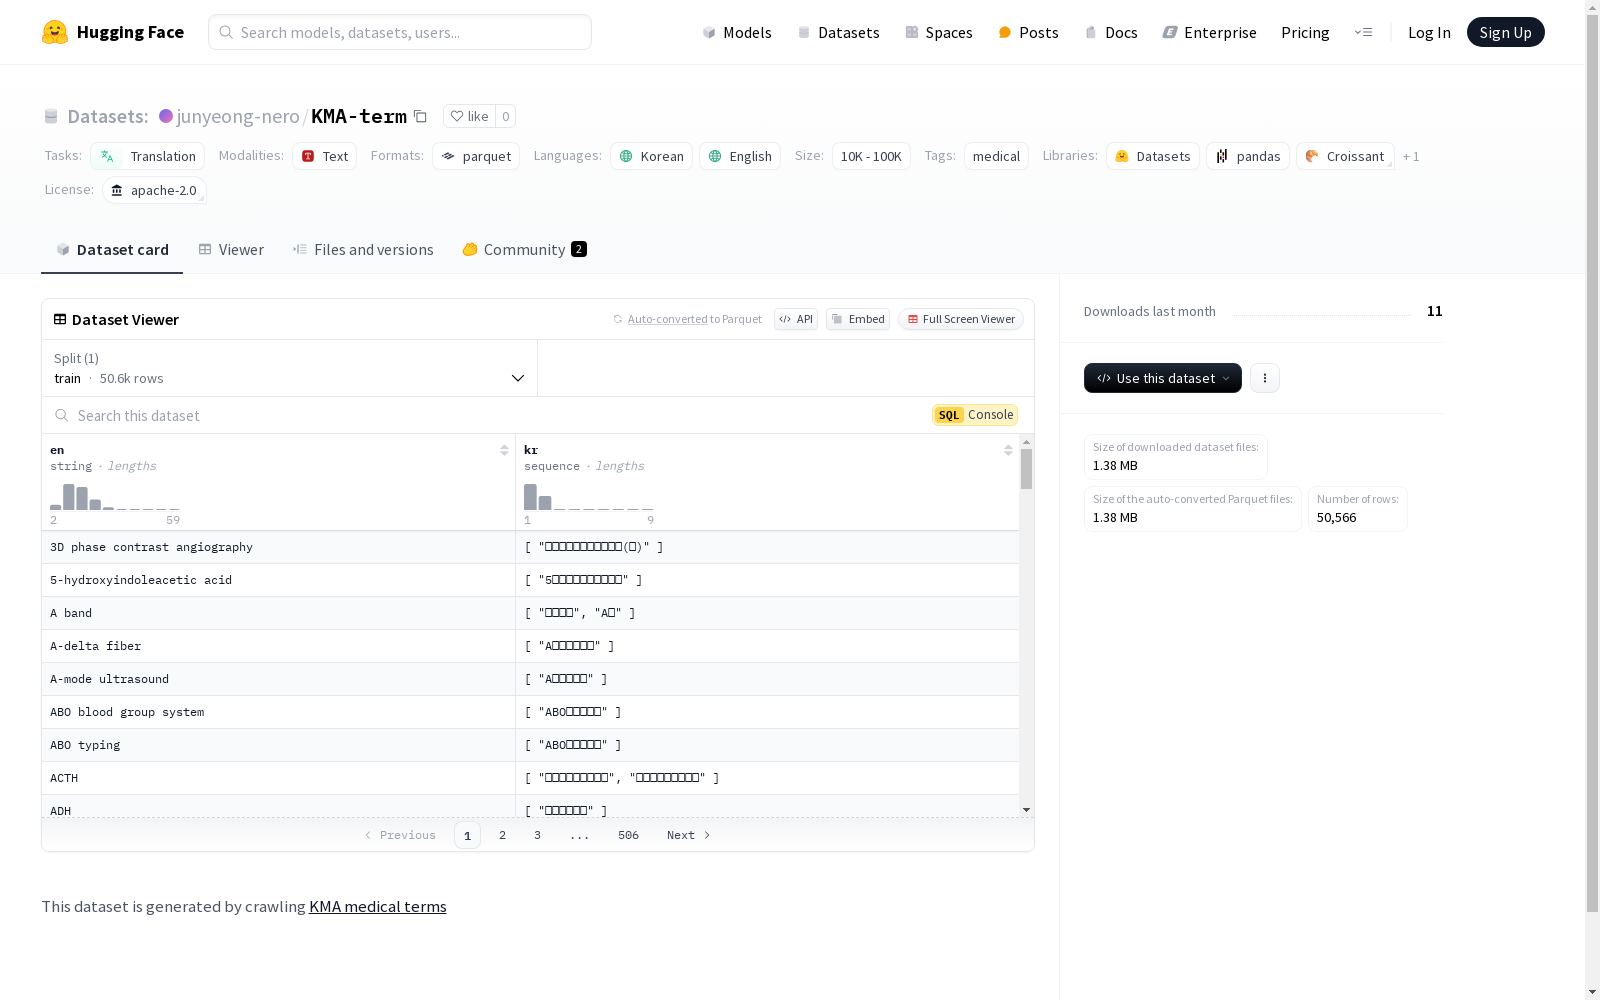Select the 10K - 100K size tag

tap(871, 156)
